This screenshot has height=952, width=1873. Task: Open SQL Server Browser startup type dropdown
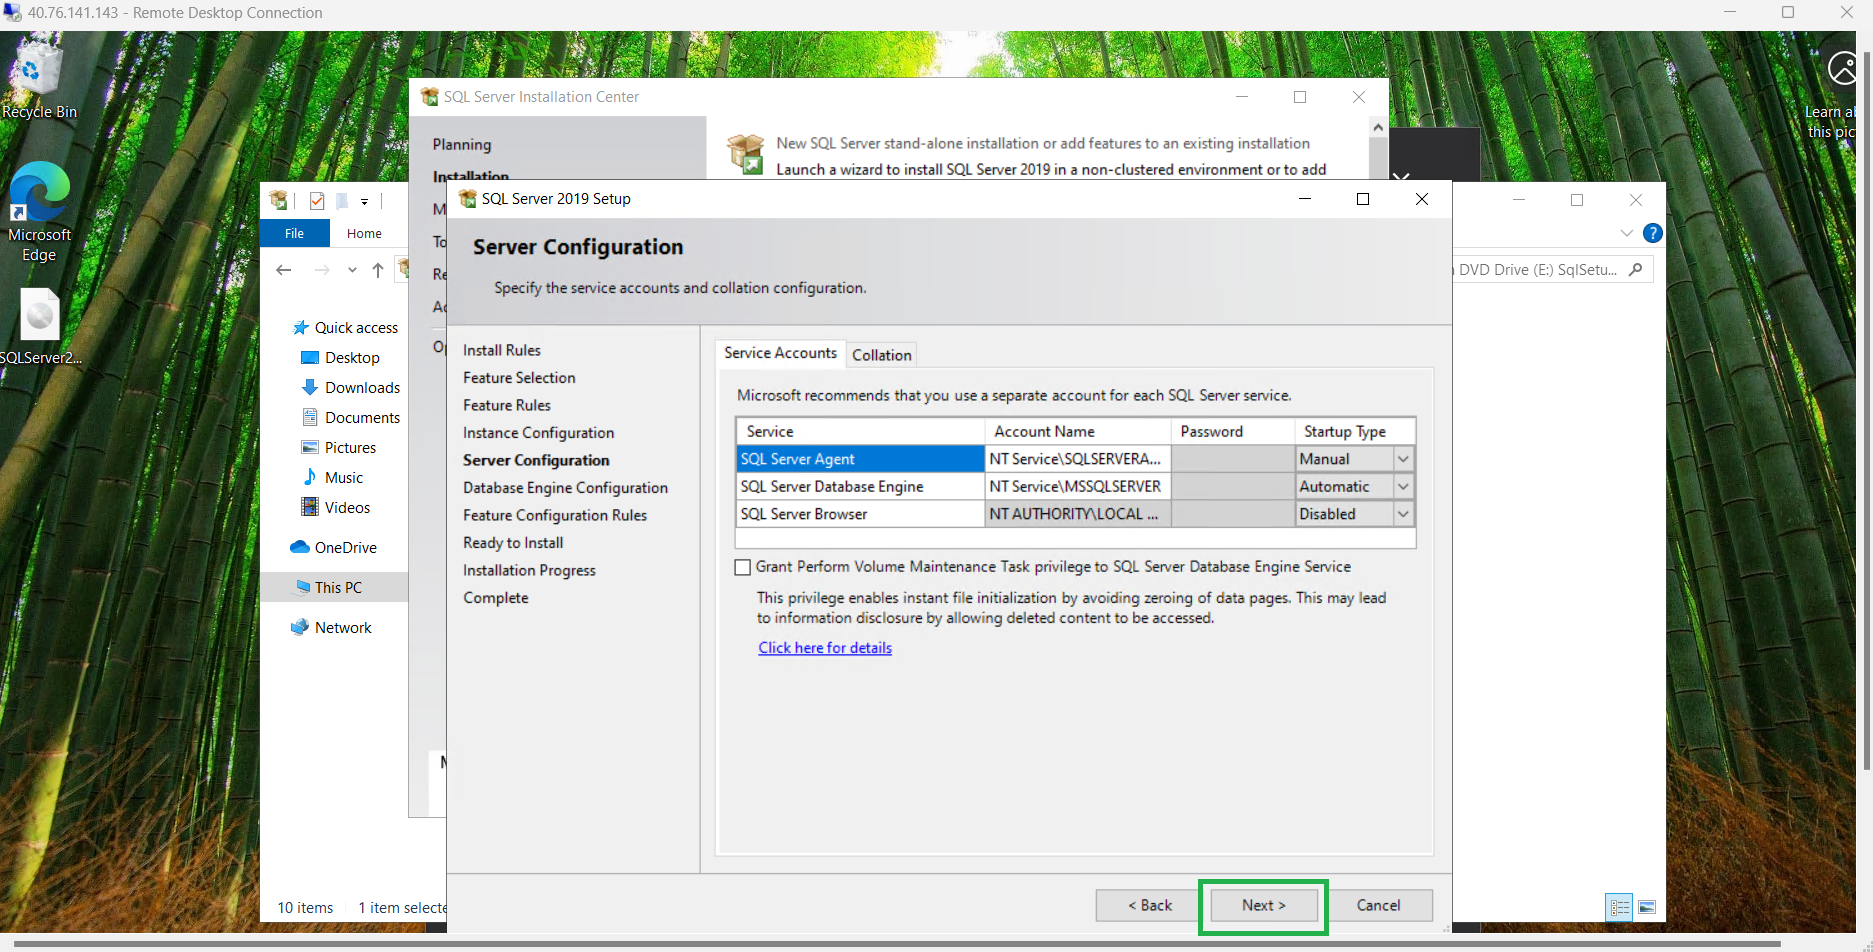coord(1403,514)
